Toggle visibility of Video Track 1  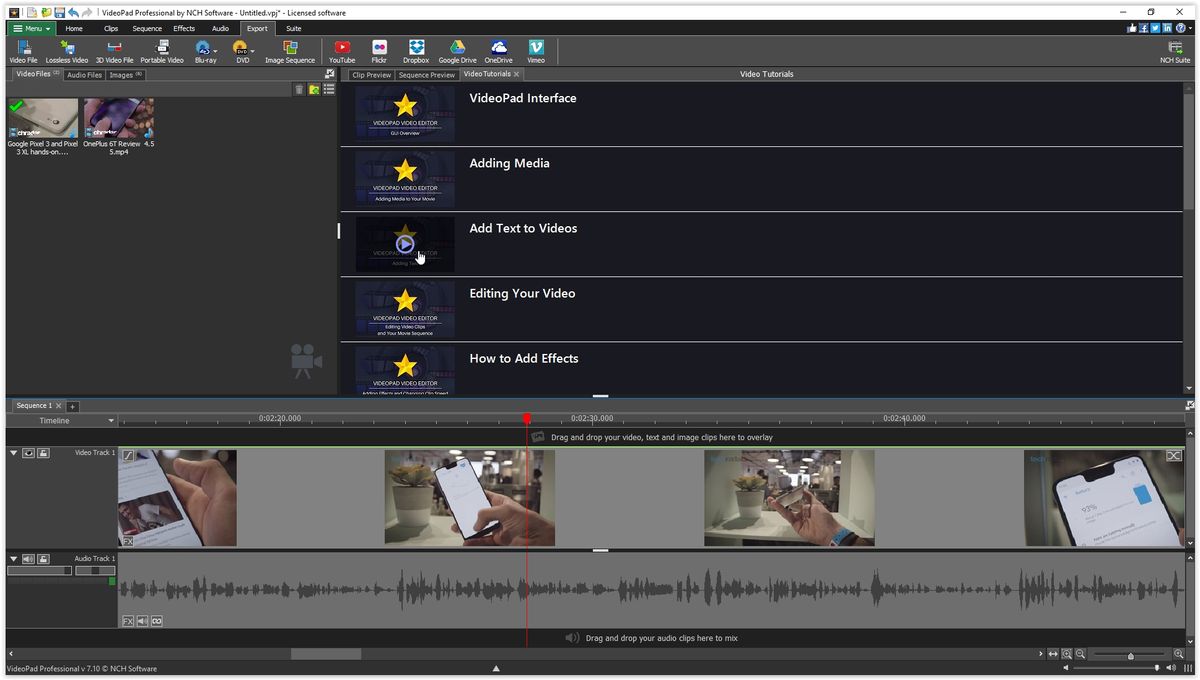[27, 453]
